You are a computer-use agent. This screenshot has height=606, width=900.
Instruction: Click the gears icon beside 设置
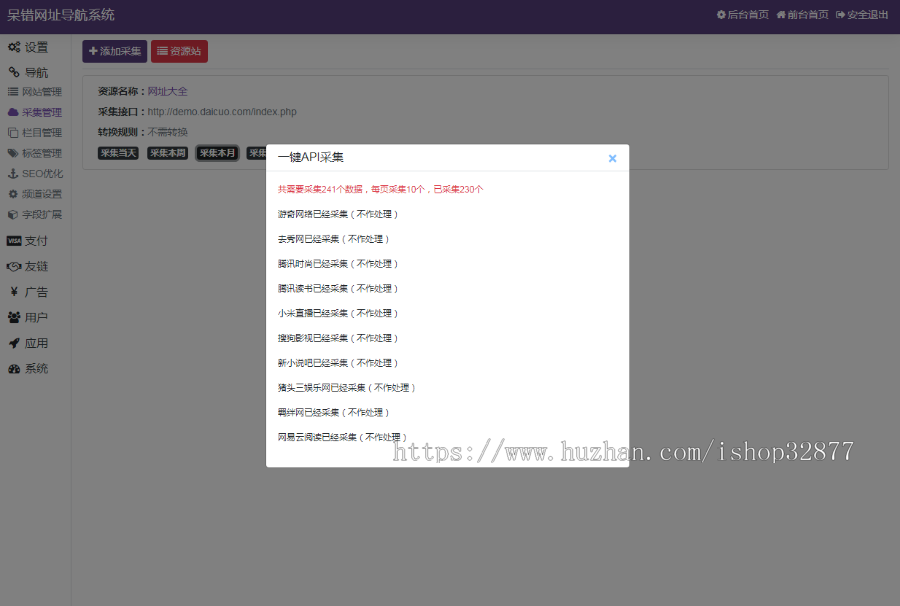pyautogui.click(x=14, y=47)
